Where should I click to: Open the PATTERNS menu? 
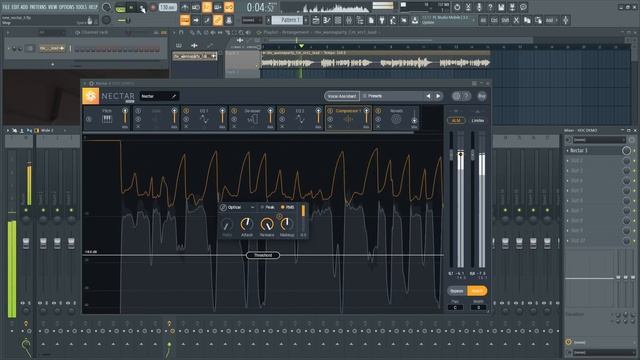38,7
